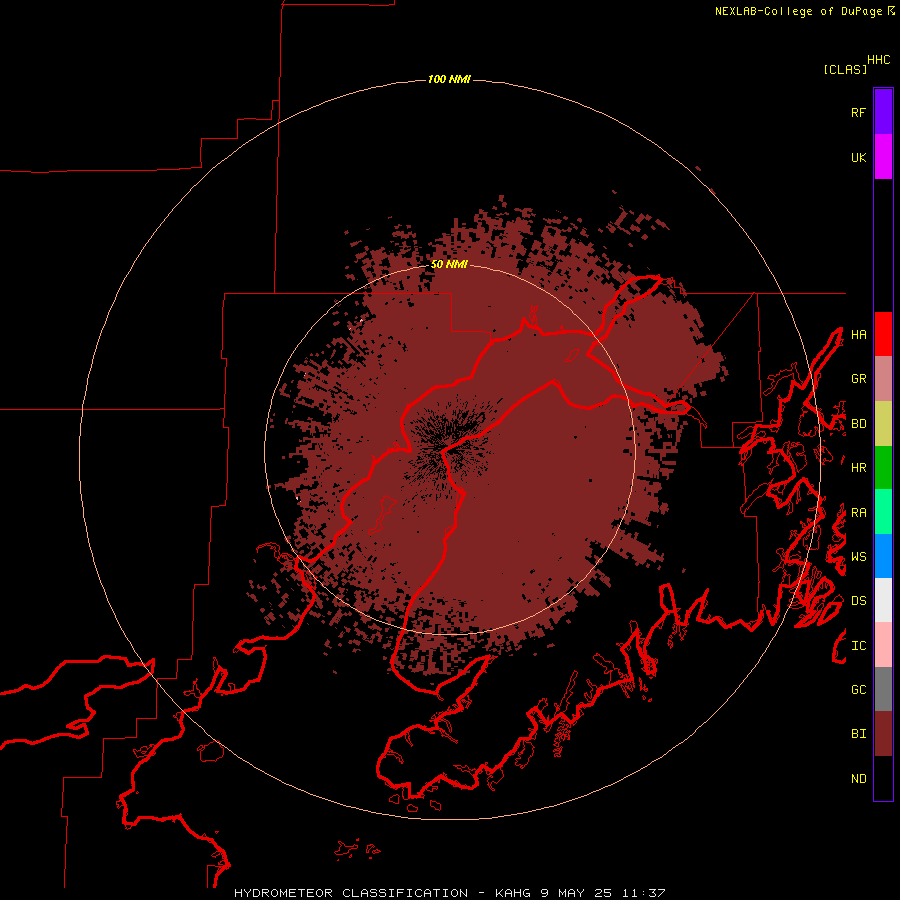Click the KAHG station identifier
This screenshot has width=900, height=900.
click(x=514, y=893)
